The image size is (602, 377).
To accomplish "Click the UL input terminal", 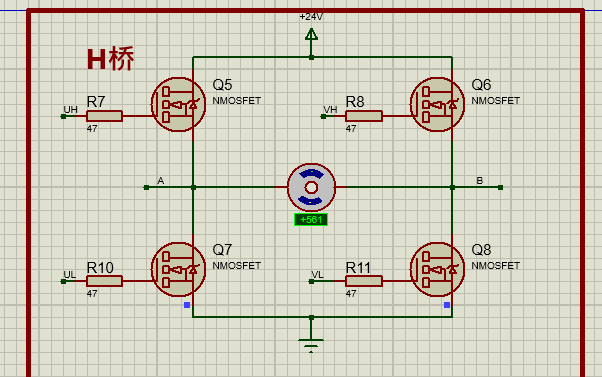I will (63, 281).
